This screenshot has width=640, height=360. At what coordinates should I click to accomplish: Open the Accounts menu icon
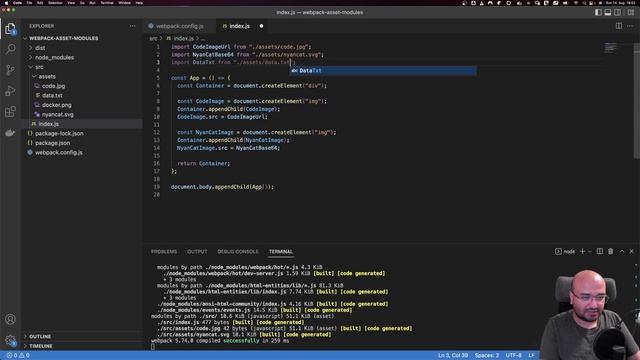(10, 319)
